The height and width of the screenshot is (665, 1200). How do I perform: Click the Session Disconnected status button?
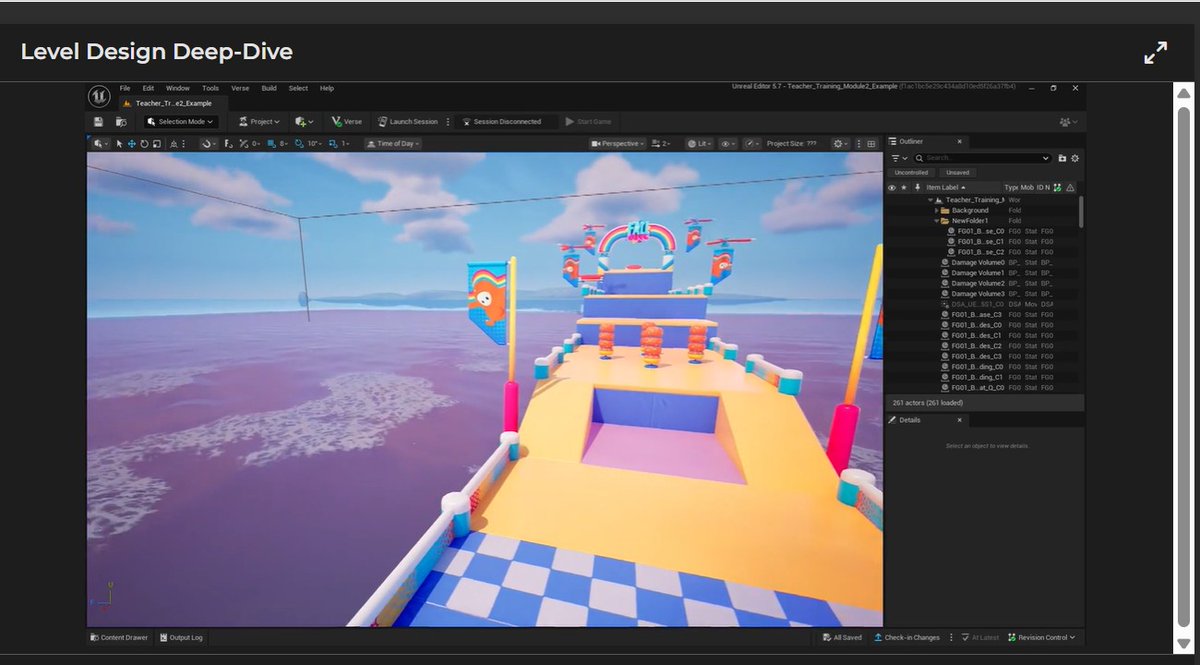pos(507,122)
